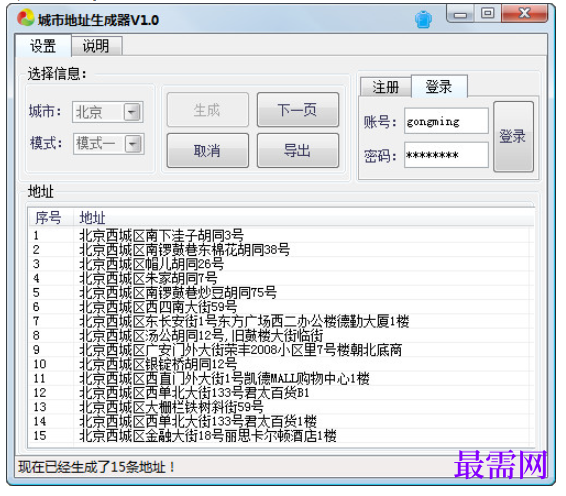
Task: Select row 西单北大街133号君太百货B1
Action: [281, 393]
